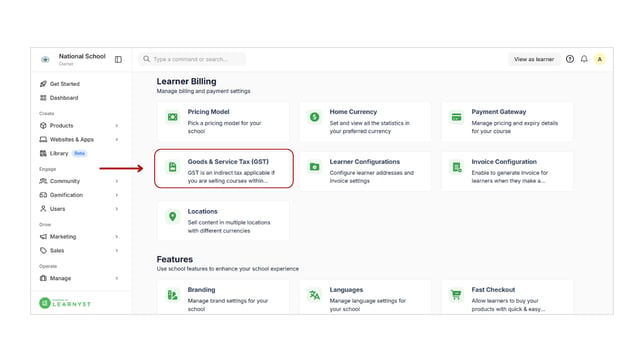Viewport: 644px width, 362px height.
Task: Click the Payment Gateway card icon
Action: tap(456, 117)
